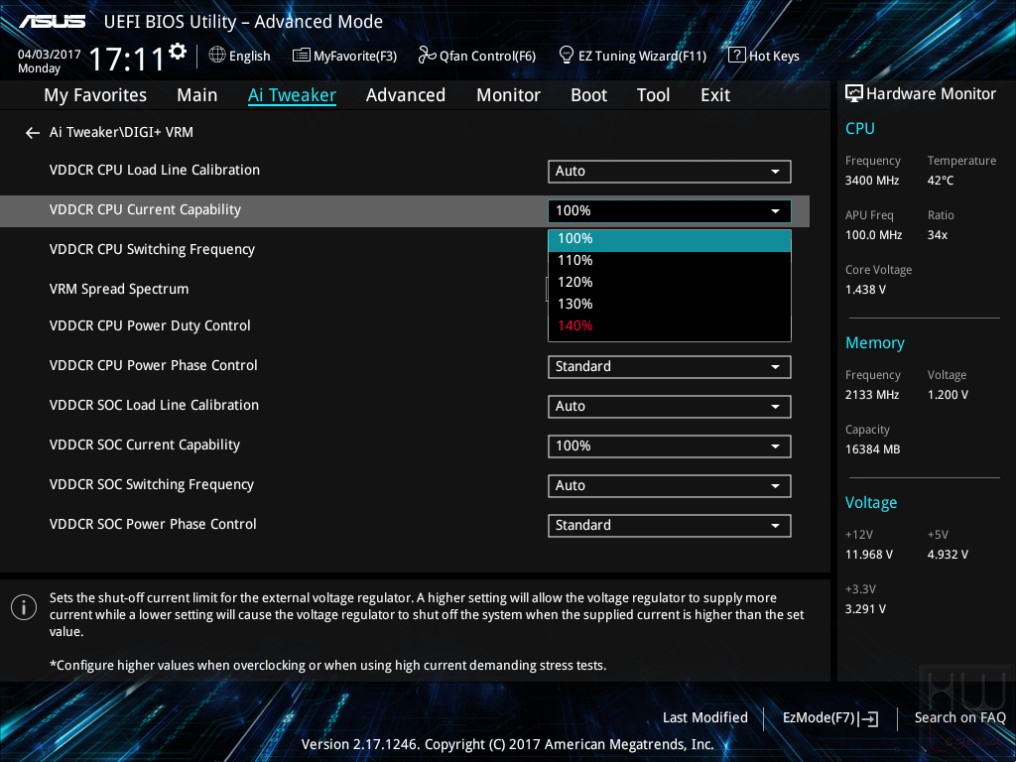Click the Ai Tweaker\DIGI+ VRM breadcrumb
Viewport: 1016px width, 762px height.
coord(121,132)
